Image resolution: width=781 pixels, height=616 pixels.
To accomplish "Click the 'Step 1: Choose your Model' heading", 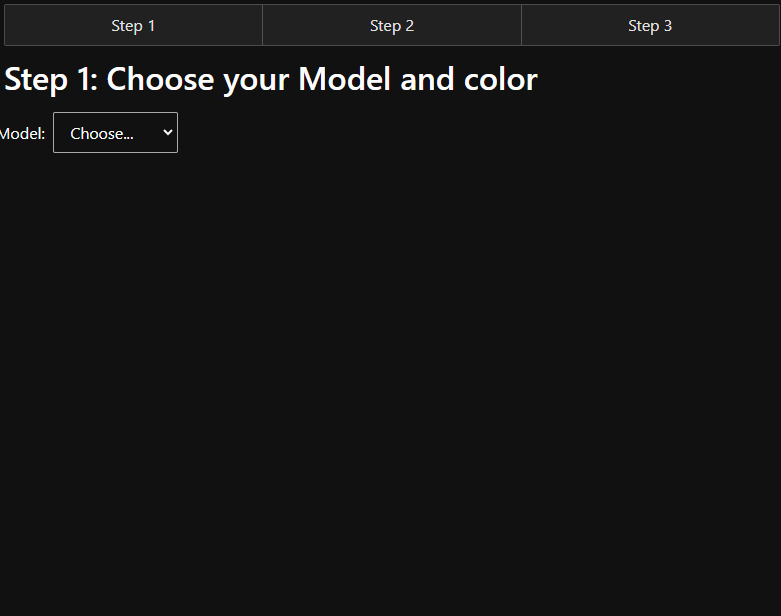I will click(270, 79).
